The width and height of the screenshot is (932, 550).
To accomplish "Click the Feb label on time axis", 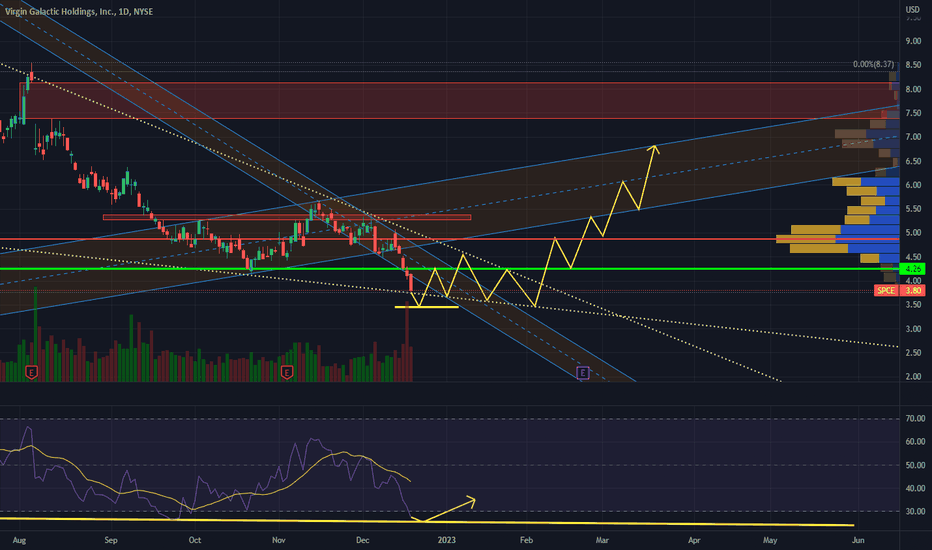I will [x=526, y=540].
